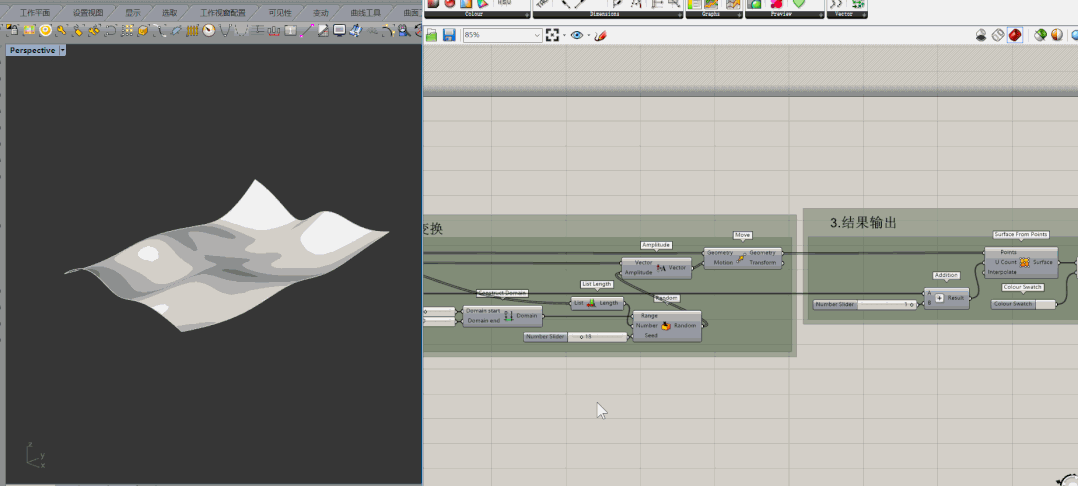Click the orange gauge dial icon
Screen dimensions: 1078x486
click(x=209, y=30)
